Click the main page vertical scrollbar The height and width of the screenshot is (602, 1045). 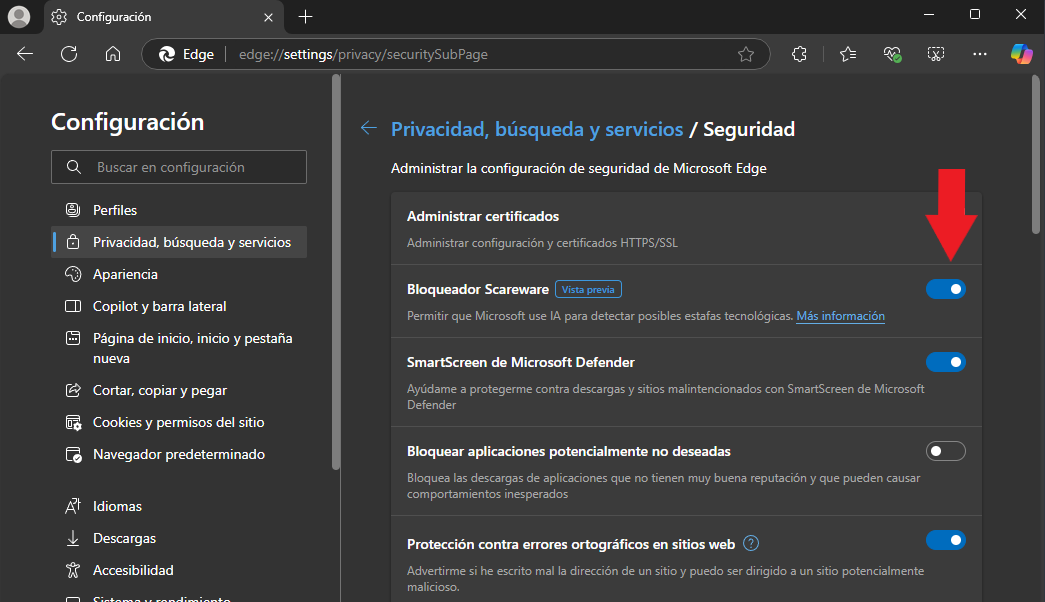click(1036, 157)
